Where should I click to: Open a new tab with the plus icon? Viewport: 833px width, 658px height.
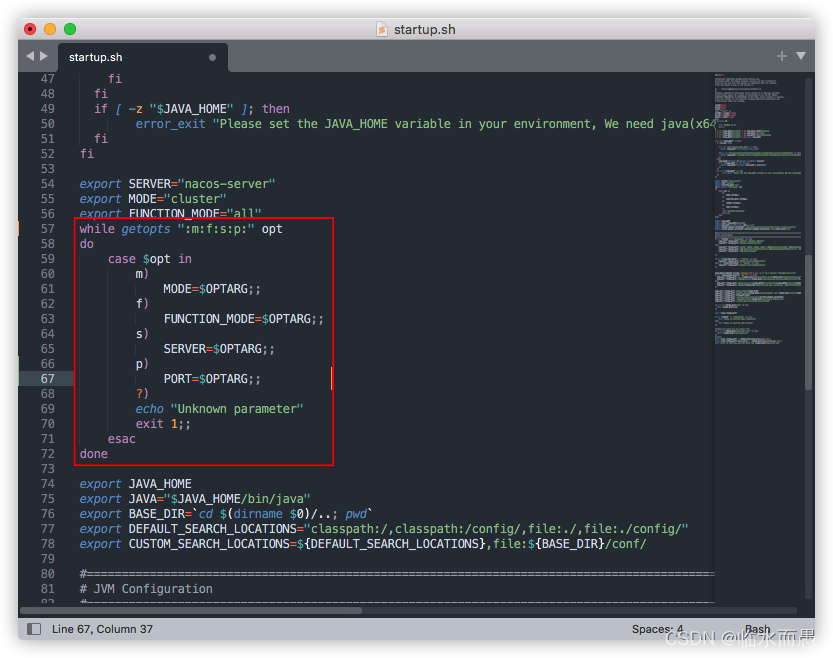pyautogui.click(x=781, y=56)
